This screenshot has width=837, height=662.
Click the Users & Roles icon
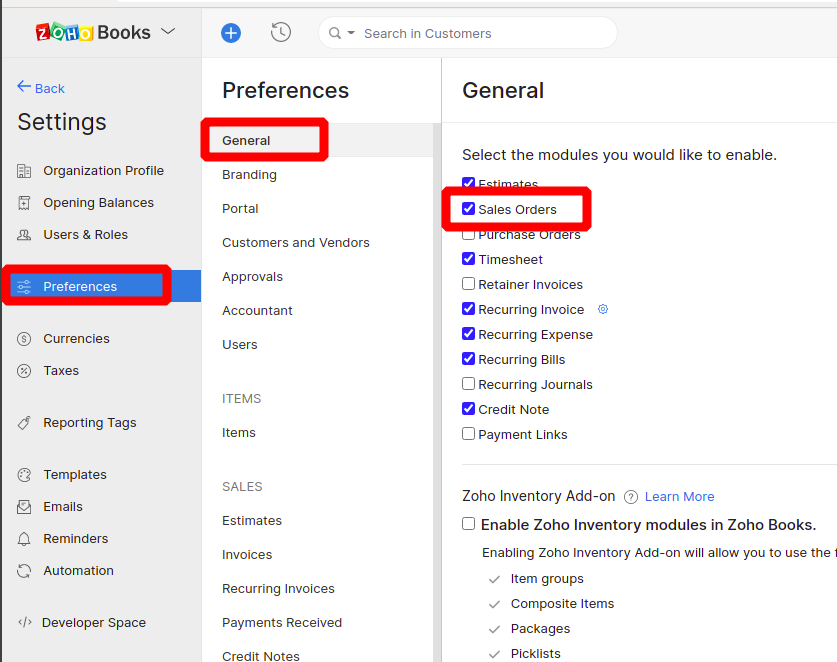(24, 235)
